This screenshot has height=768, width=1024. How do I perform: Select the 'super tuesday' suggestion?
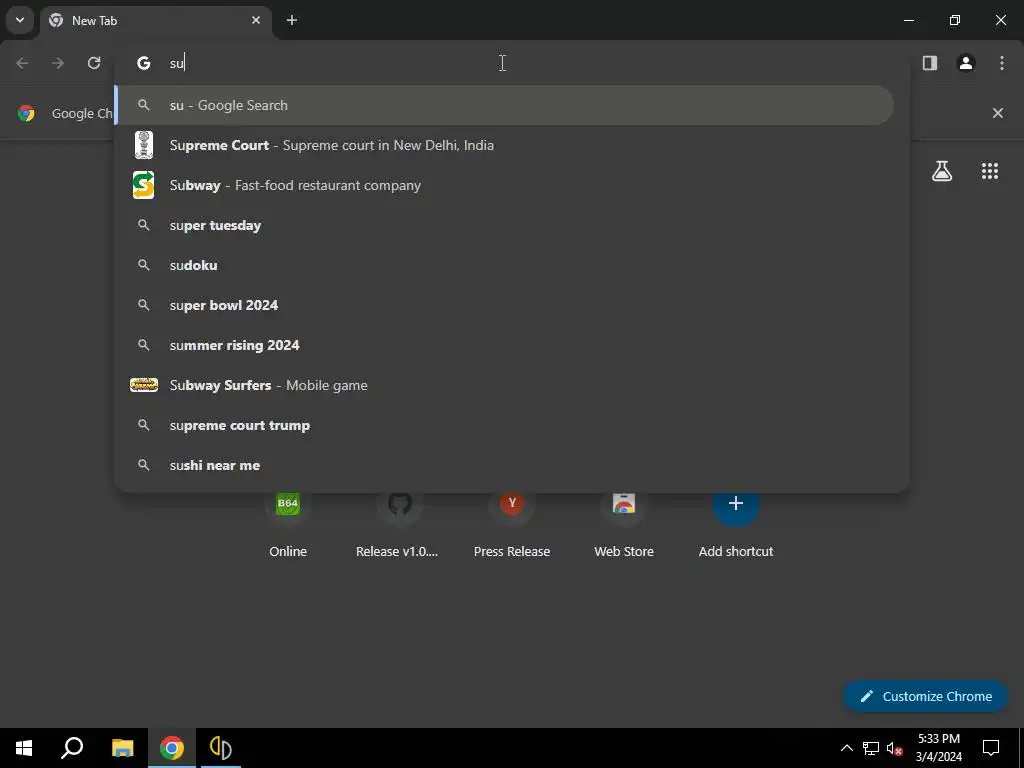coord(504,225)
